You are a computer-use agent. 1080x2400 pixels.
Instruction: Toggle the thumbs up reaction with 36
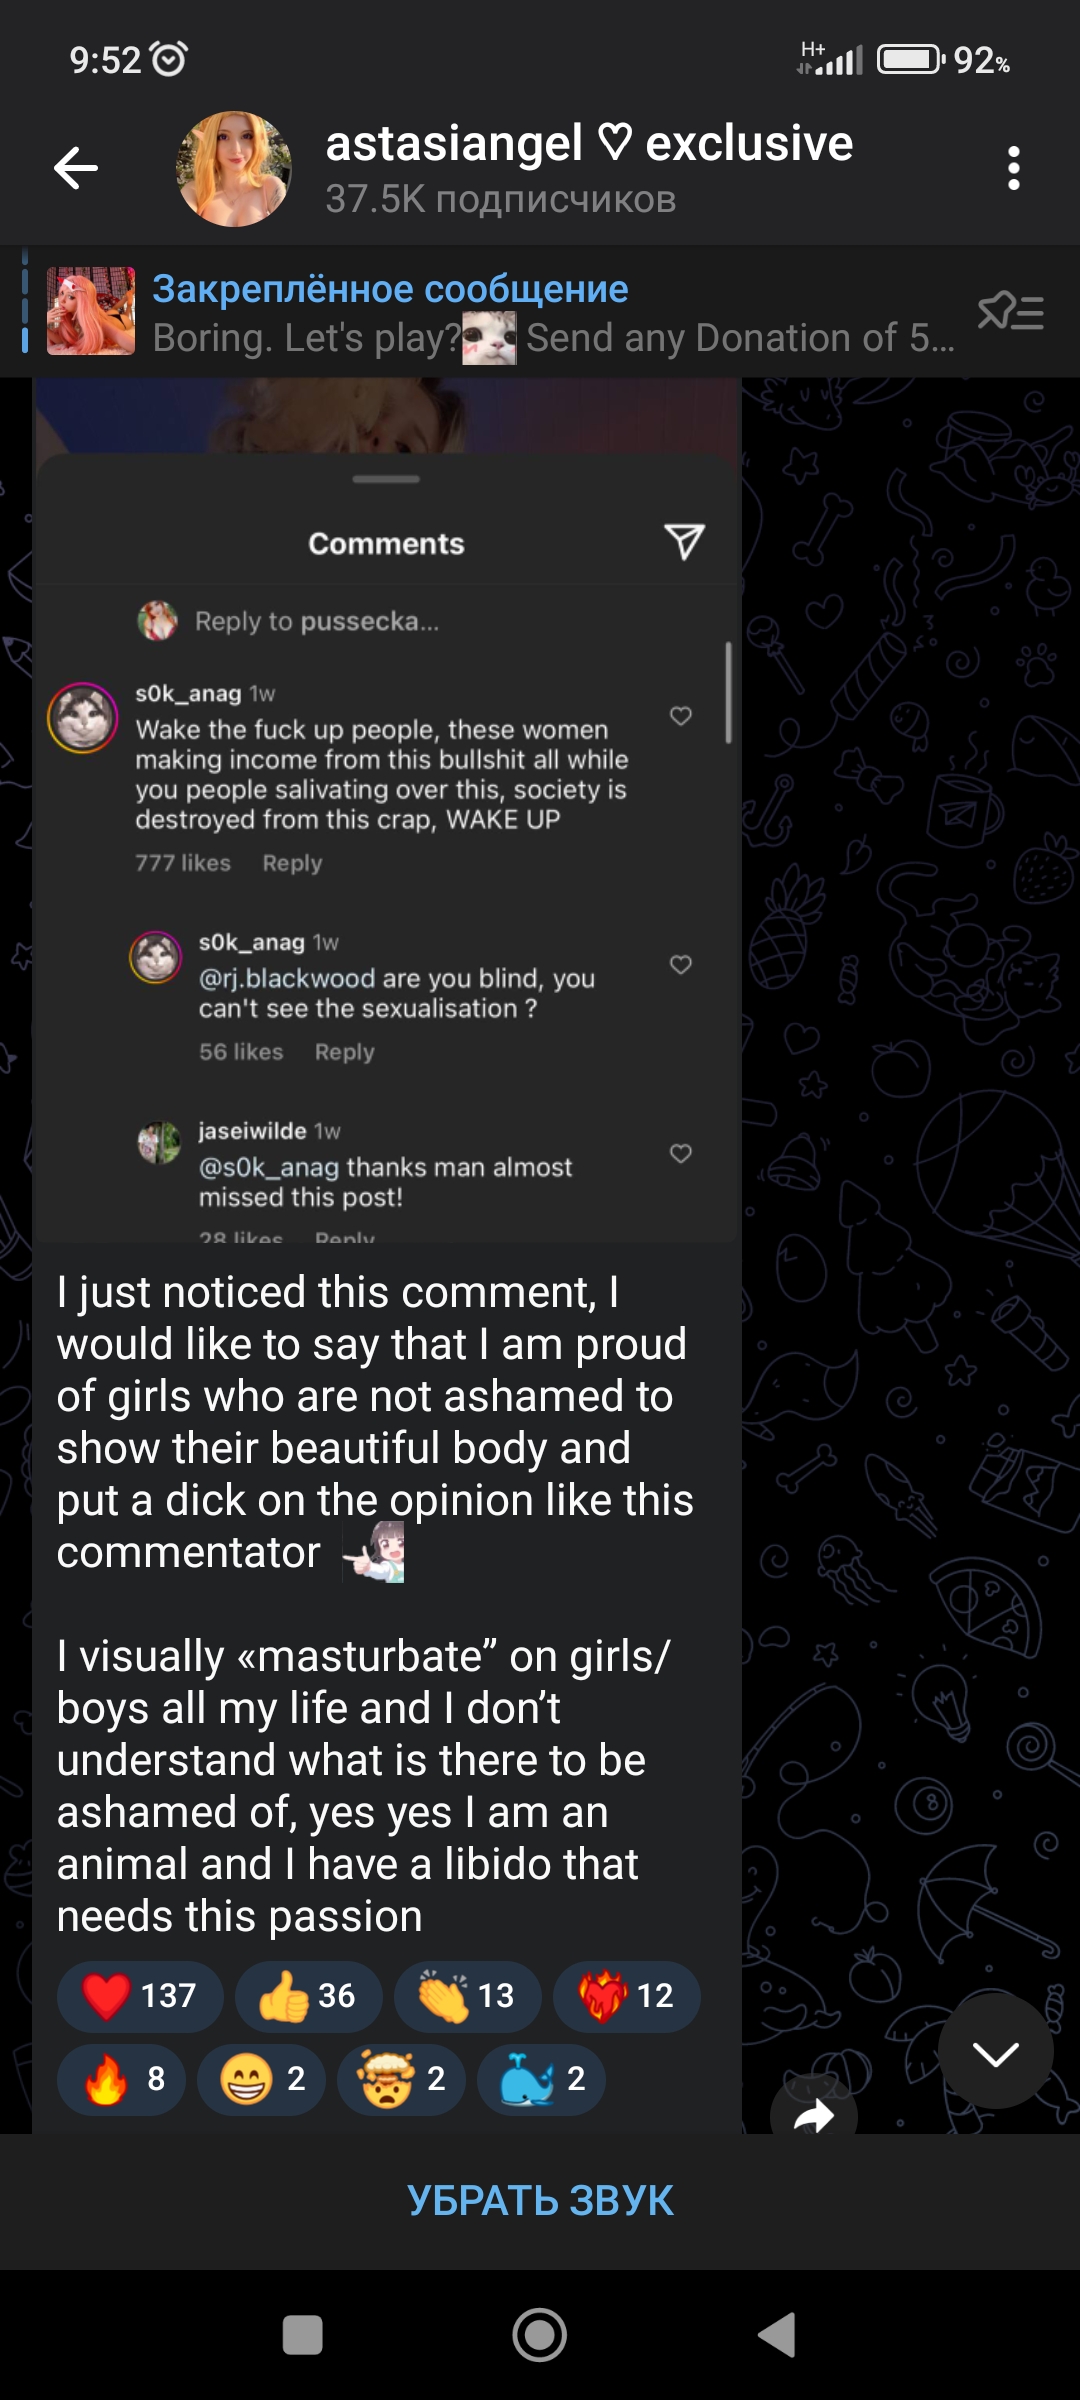coord(309,1996)
